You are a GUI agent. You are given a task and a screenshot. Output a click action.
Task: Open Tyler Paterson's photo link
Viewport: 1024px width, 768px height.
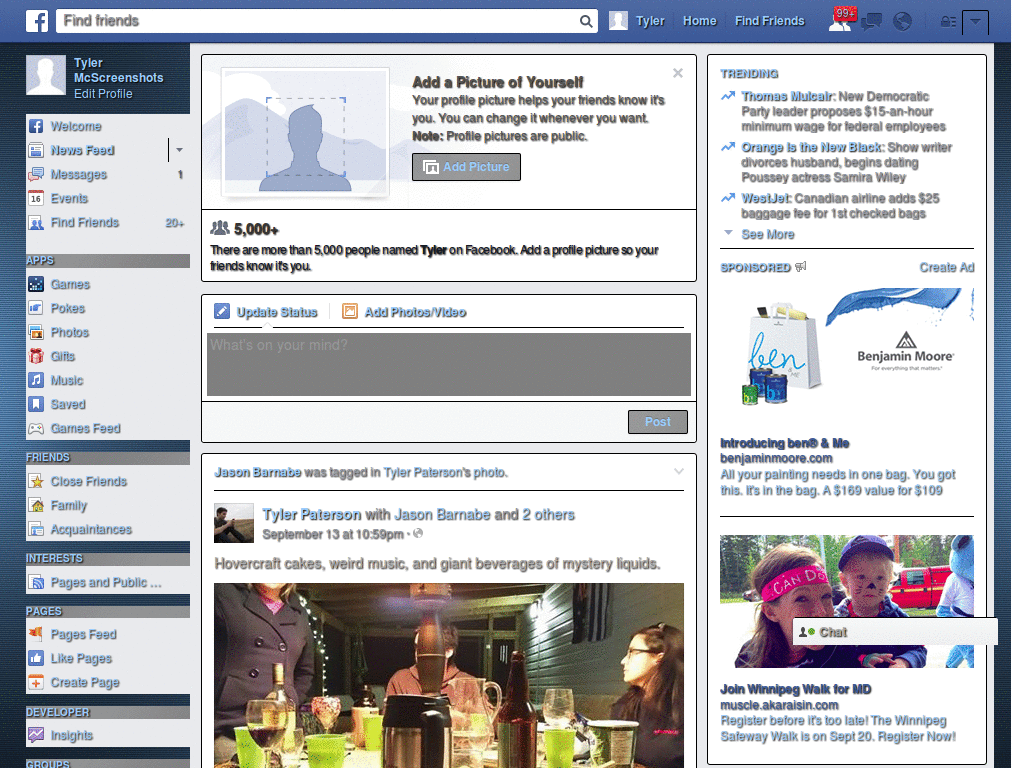click(x=444, y=472)
